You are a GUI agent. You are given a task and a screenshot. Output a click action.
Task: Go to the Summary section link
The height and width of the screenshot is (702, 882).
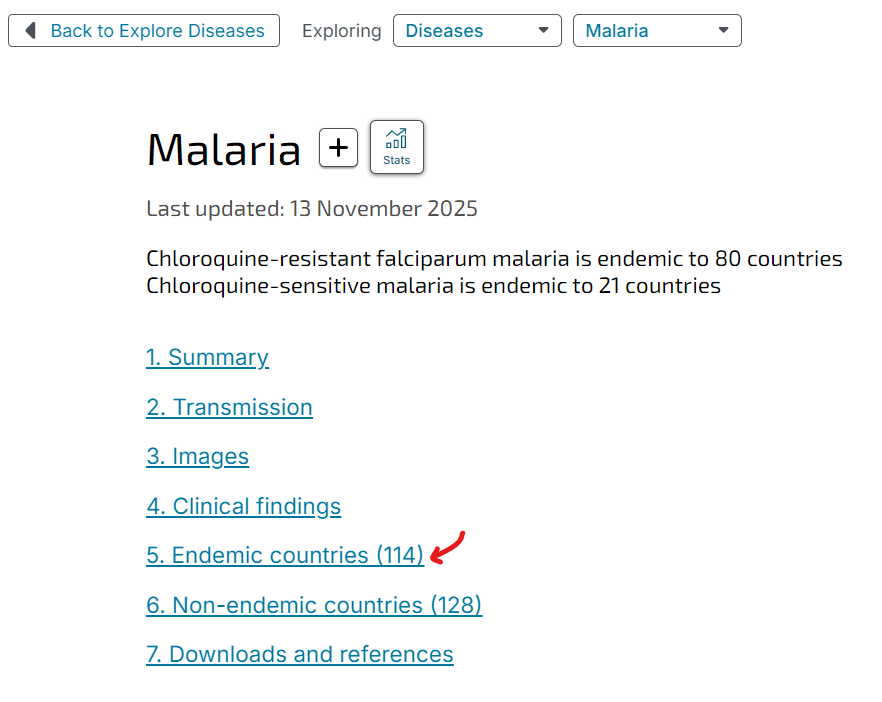[207, 357]
